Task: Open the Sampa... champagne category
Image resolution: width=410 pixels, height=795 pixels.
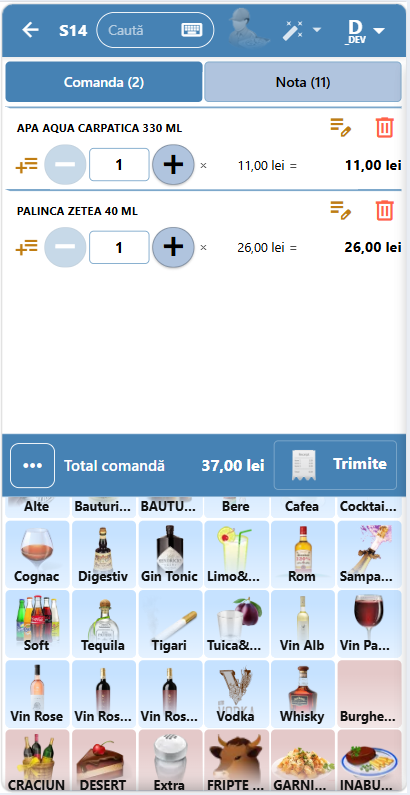Action: tap(369, 554)
